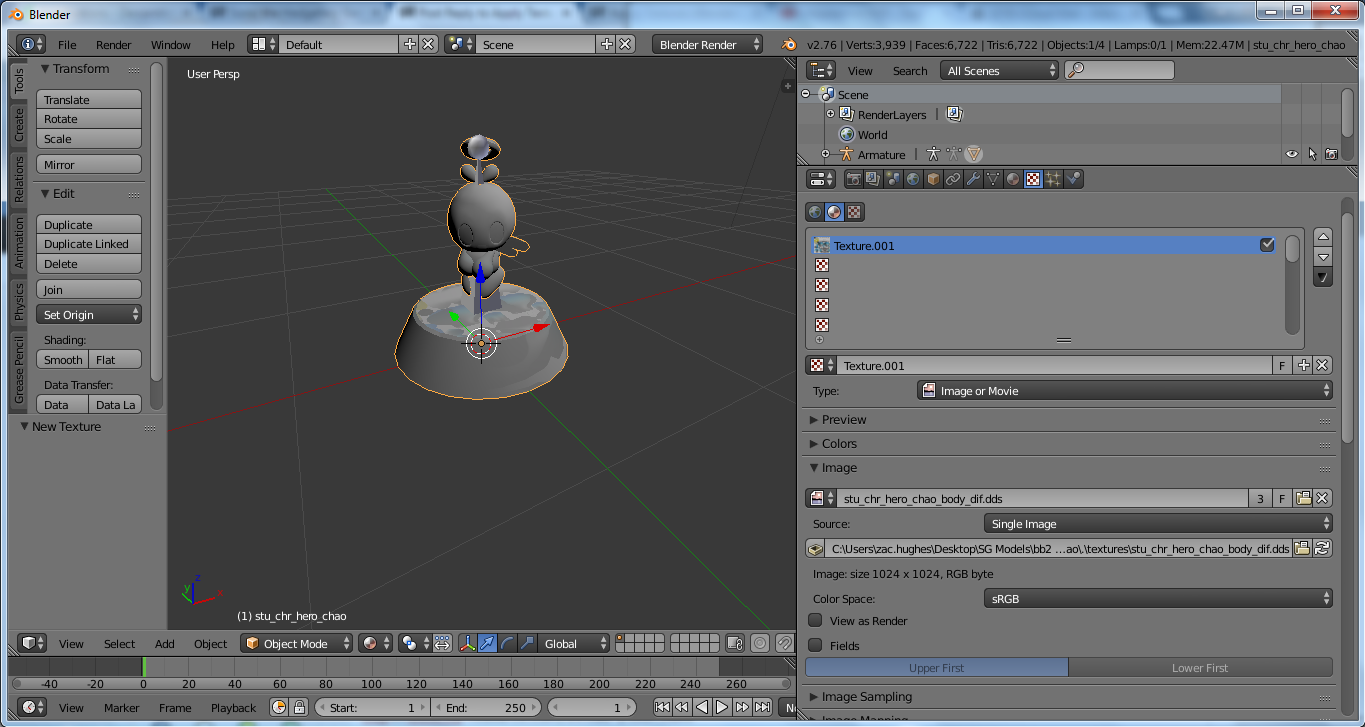
Task: Open image file browser next to image name
Action: tap(1303, 498)
